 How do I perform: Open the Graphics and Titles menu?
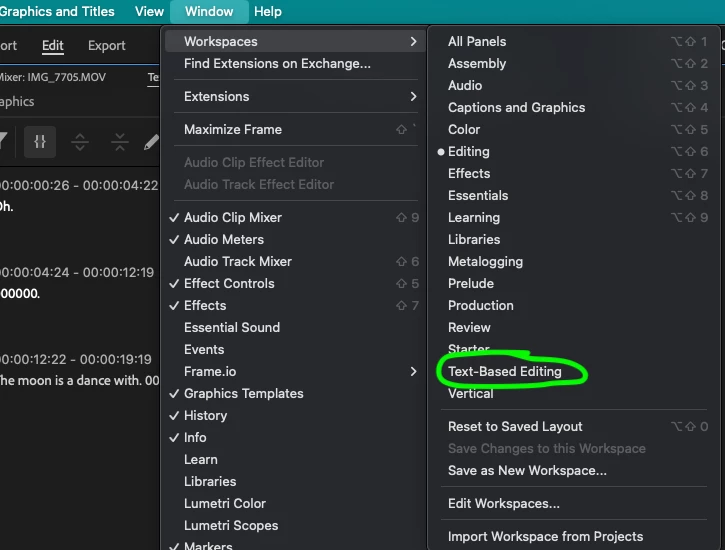click(x=57, y=12)
